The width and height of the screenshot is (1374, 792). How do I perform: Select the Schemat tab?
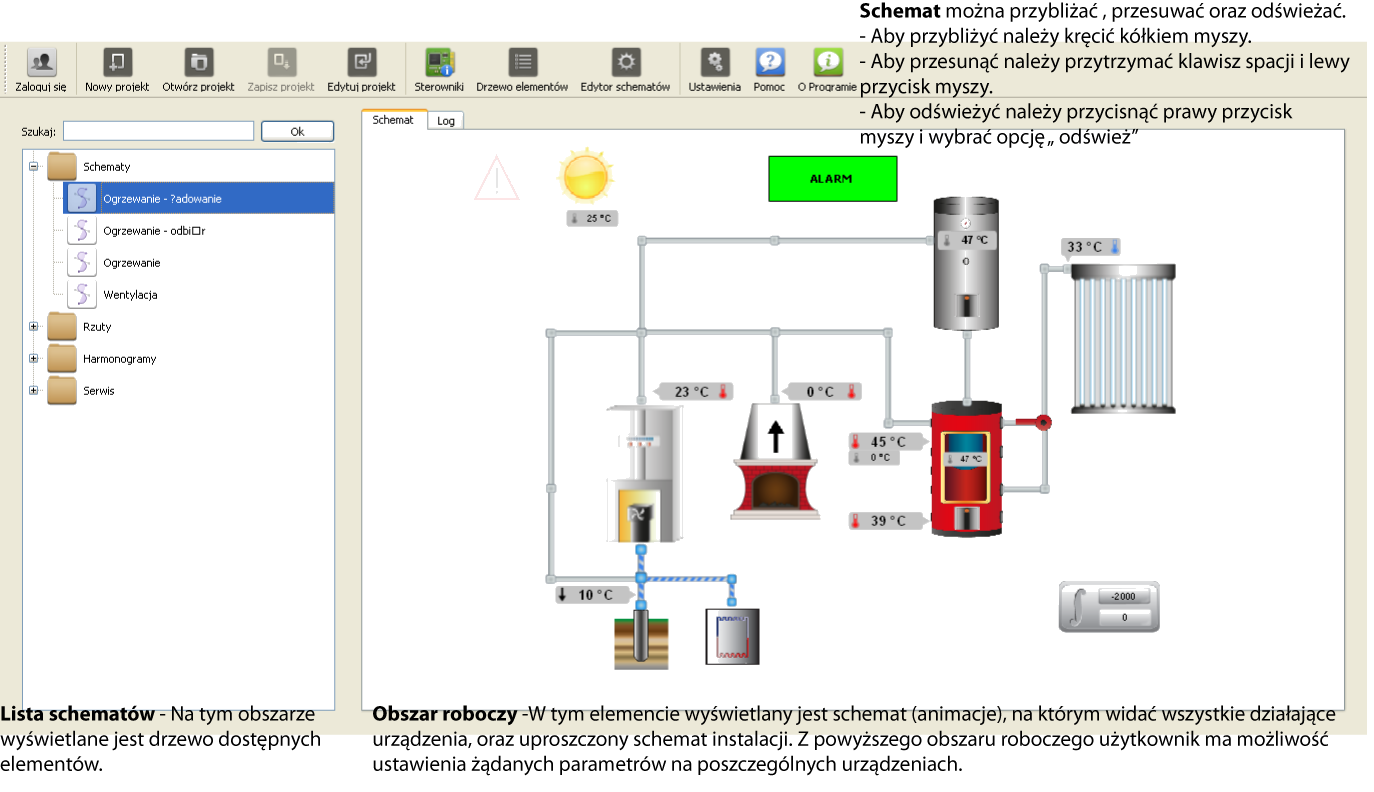point(393,120)
